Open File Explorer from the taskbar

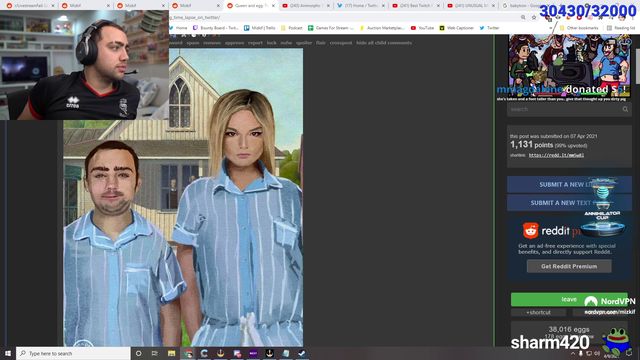point(171,353)
